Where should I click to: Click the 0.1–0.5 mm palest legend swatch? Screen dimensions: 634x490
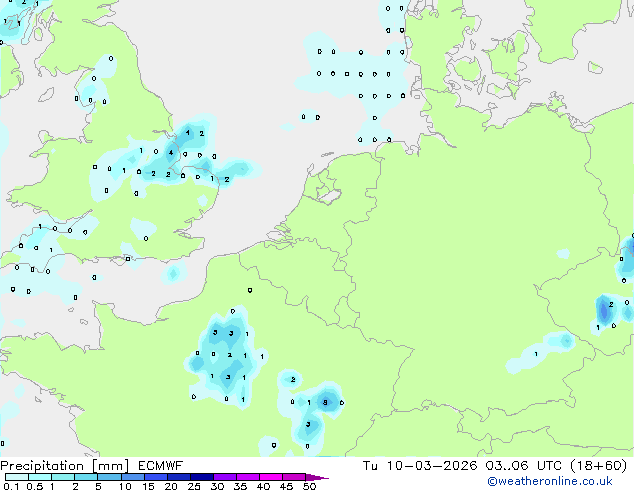(x=17, y=477)
